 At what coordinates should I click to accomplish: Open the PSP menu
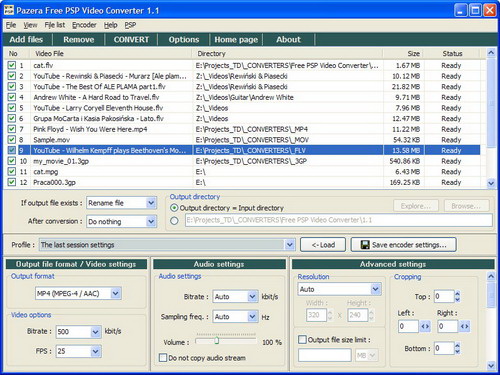tap(130, 25)
